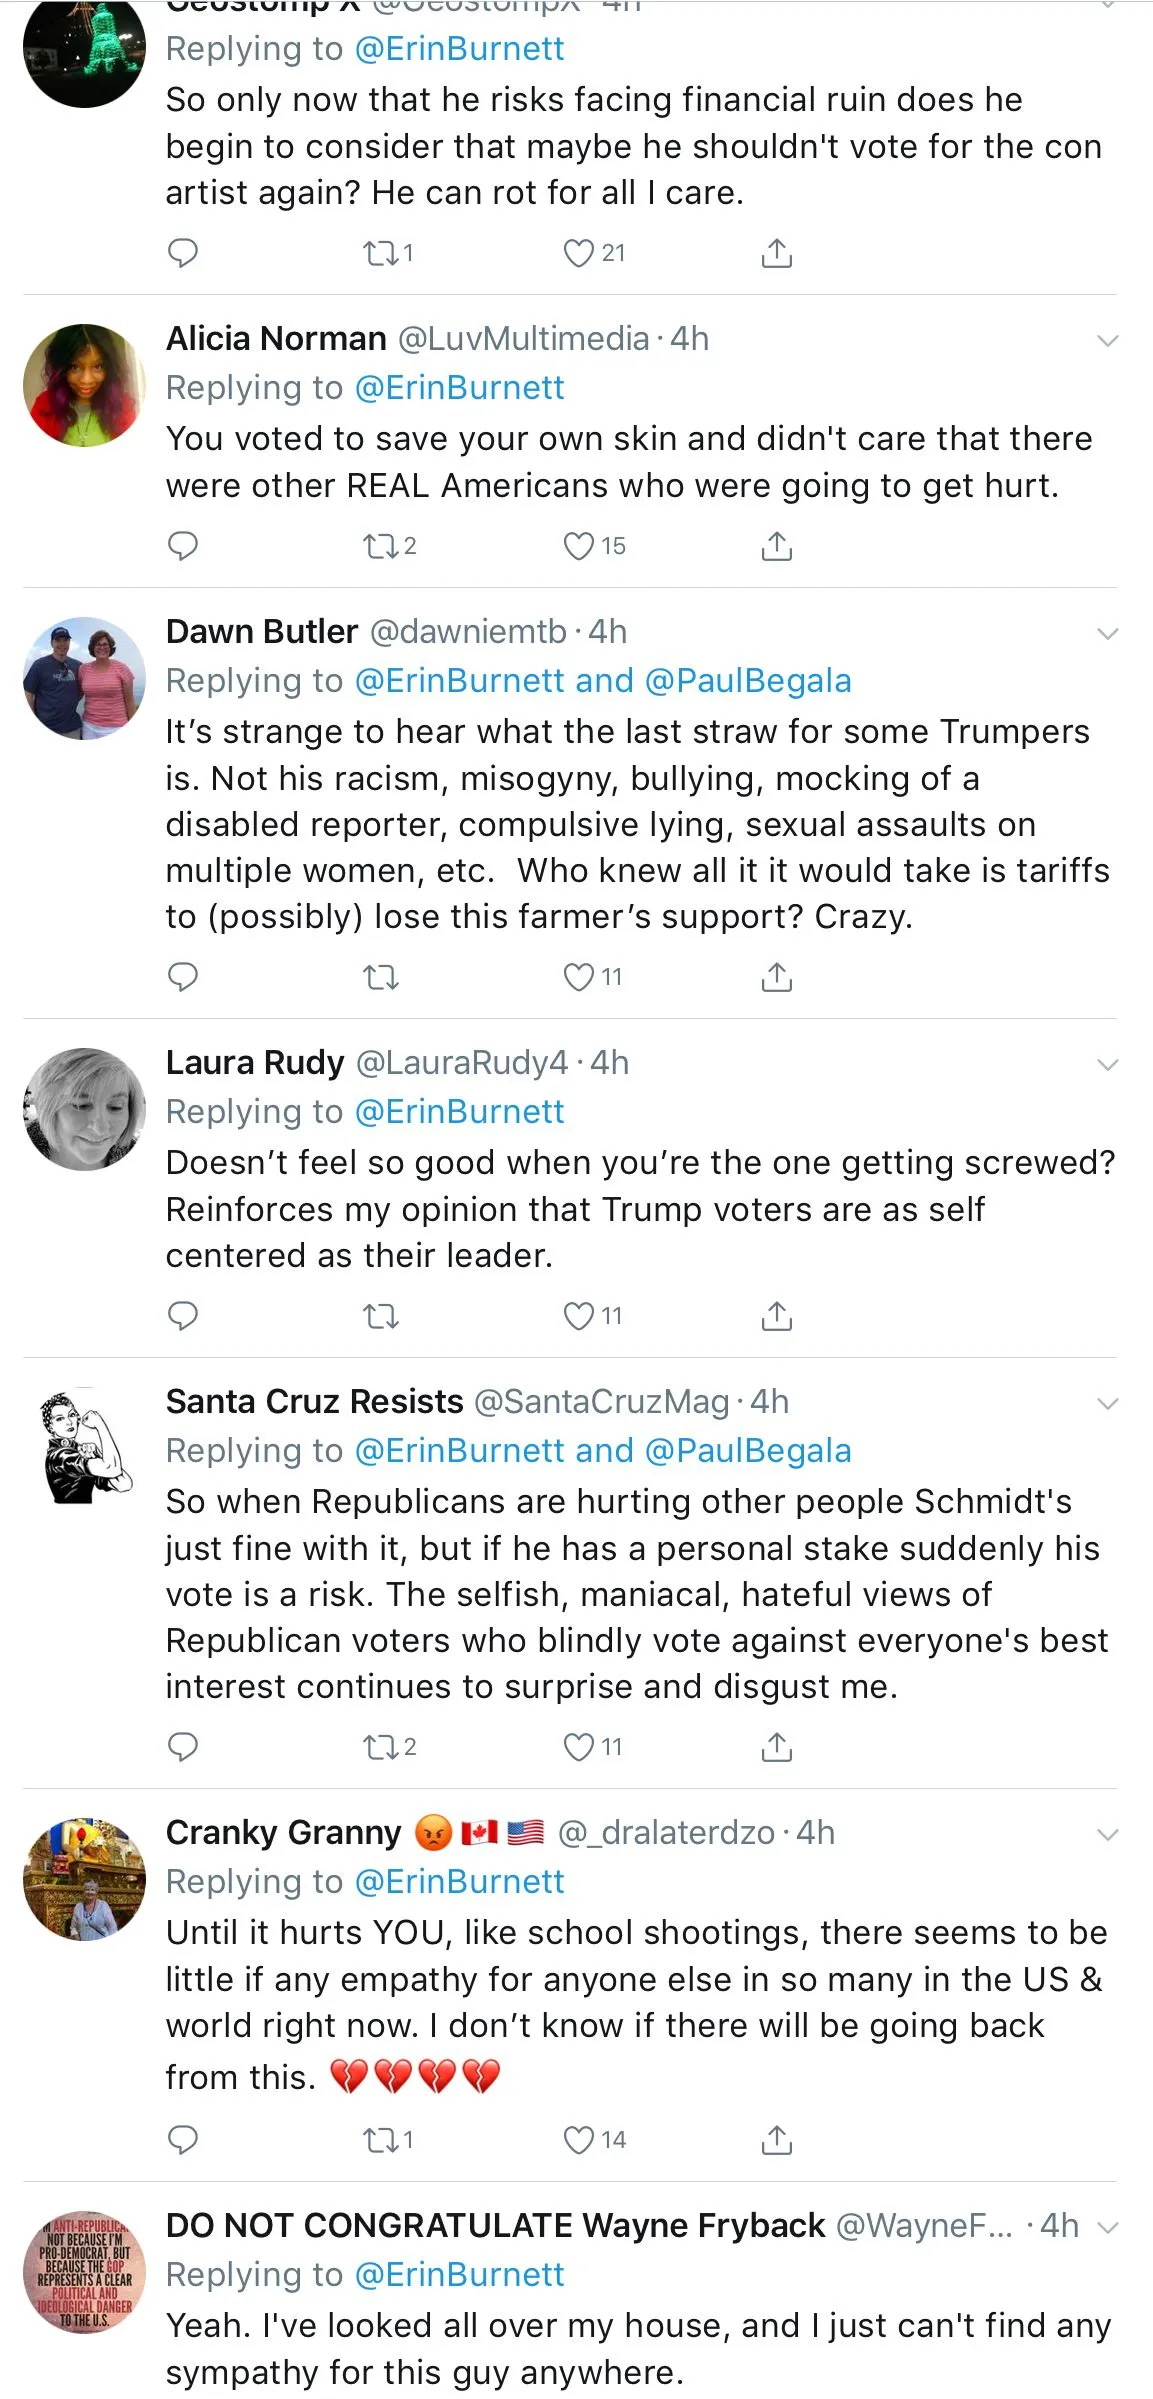Reply to Santa Cruz Resists tweet
Screen dimensions: 1153x2399
(x=182, y=1747)
